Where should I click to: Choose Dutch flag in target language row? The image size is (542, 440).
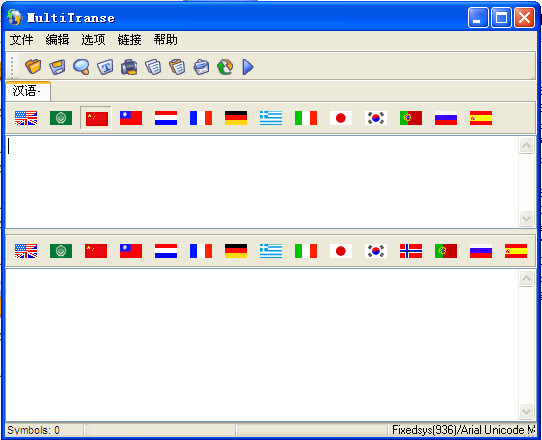click(166, 251)
